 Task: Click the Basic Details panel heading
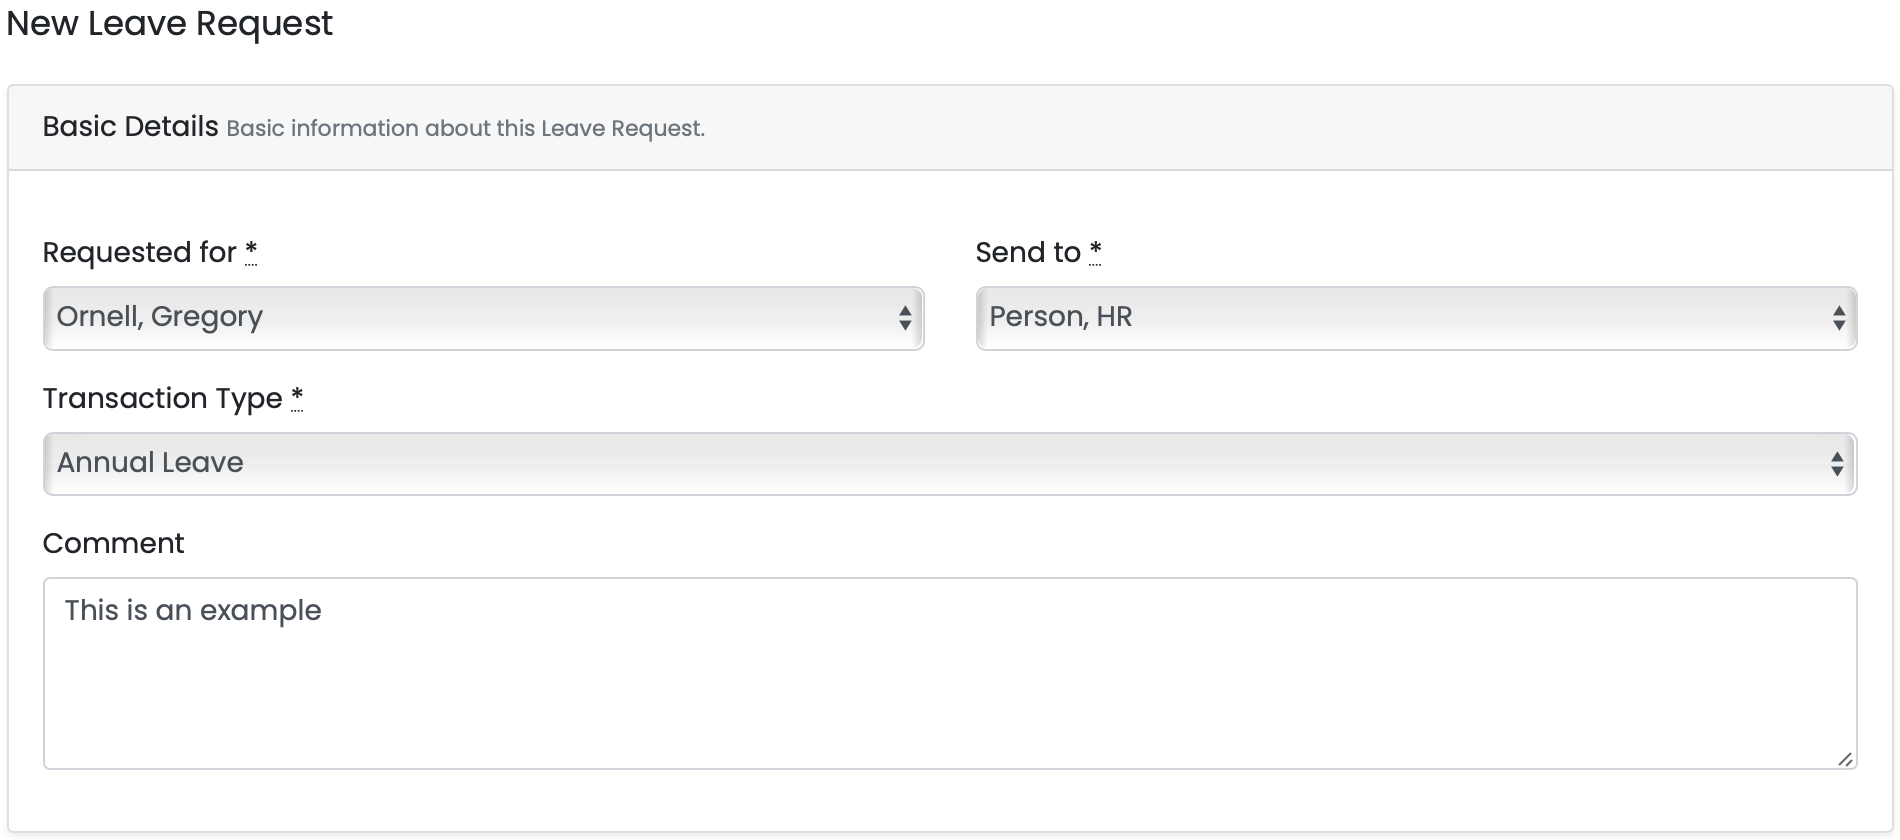130,127
